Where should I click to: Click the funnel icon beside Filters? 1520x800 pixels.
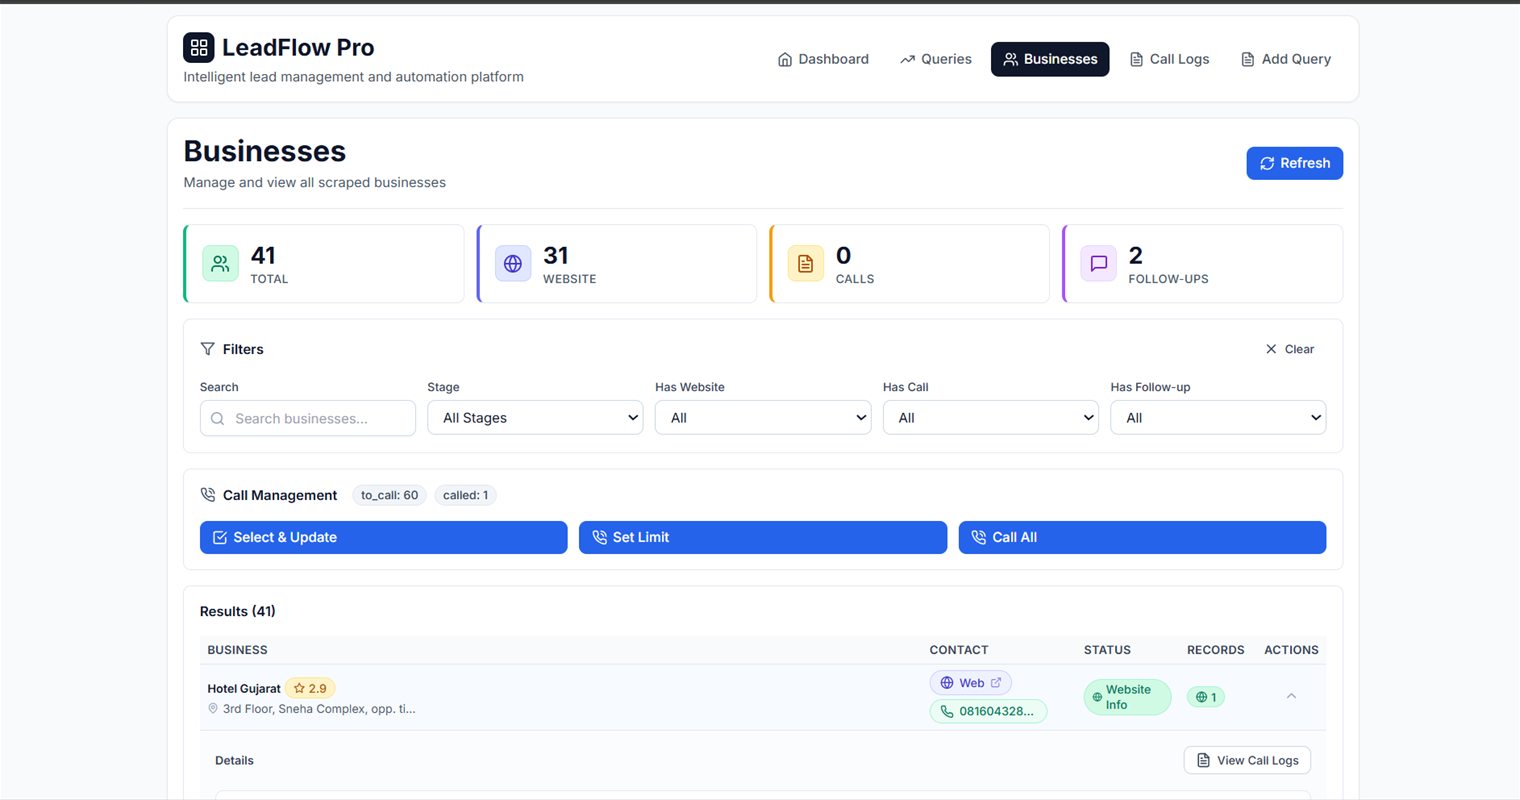coord(208,349)
